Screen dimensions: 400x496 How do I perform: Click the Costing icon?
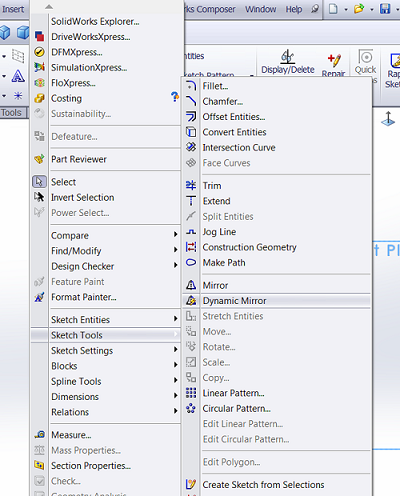pyautogui.click(x=39, y=98)
